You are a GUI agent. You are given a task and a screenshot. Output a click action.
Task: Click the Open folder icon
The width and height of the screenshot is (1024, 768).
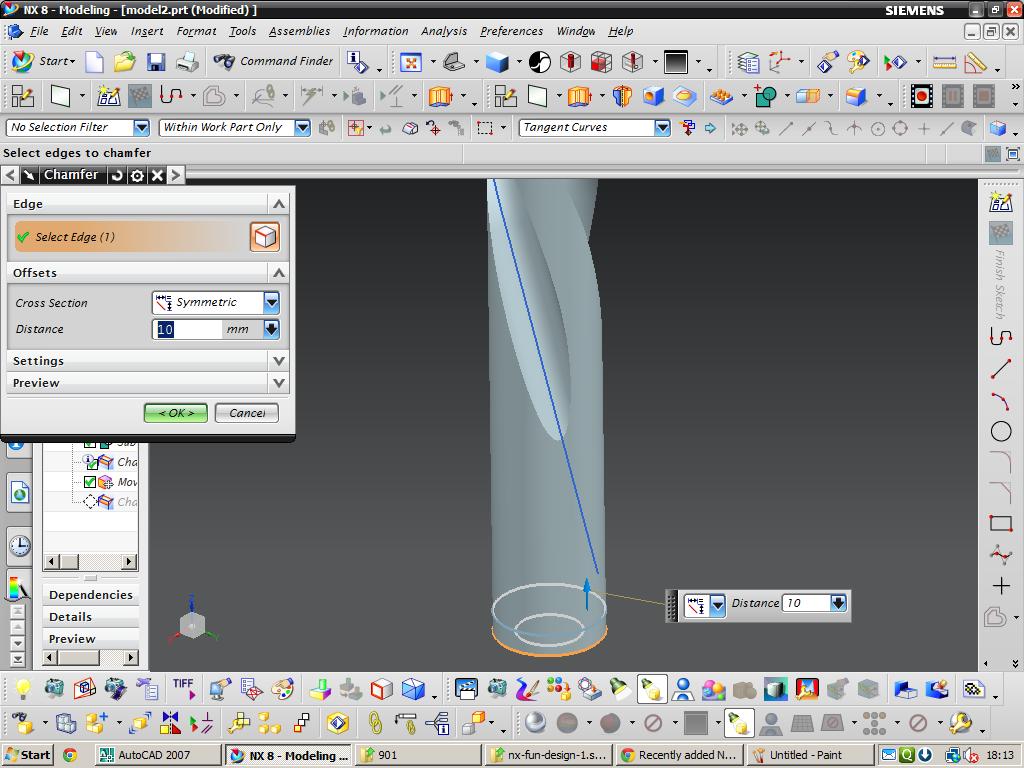click(124, 61)
